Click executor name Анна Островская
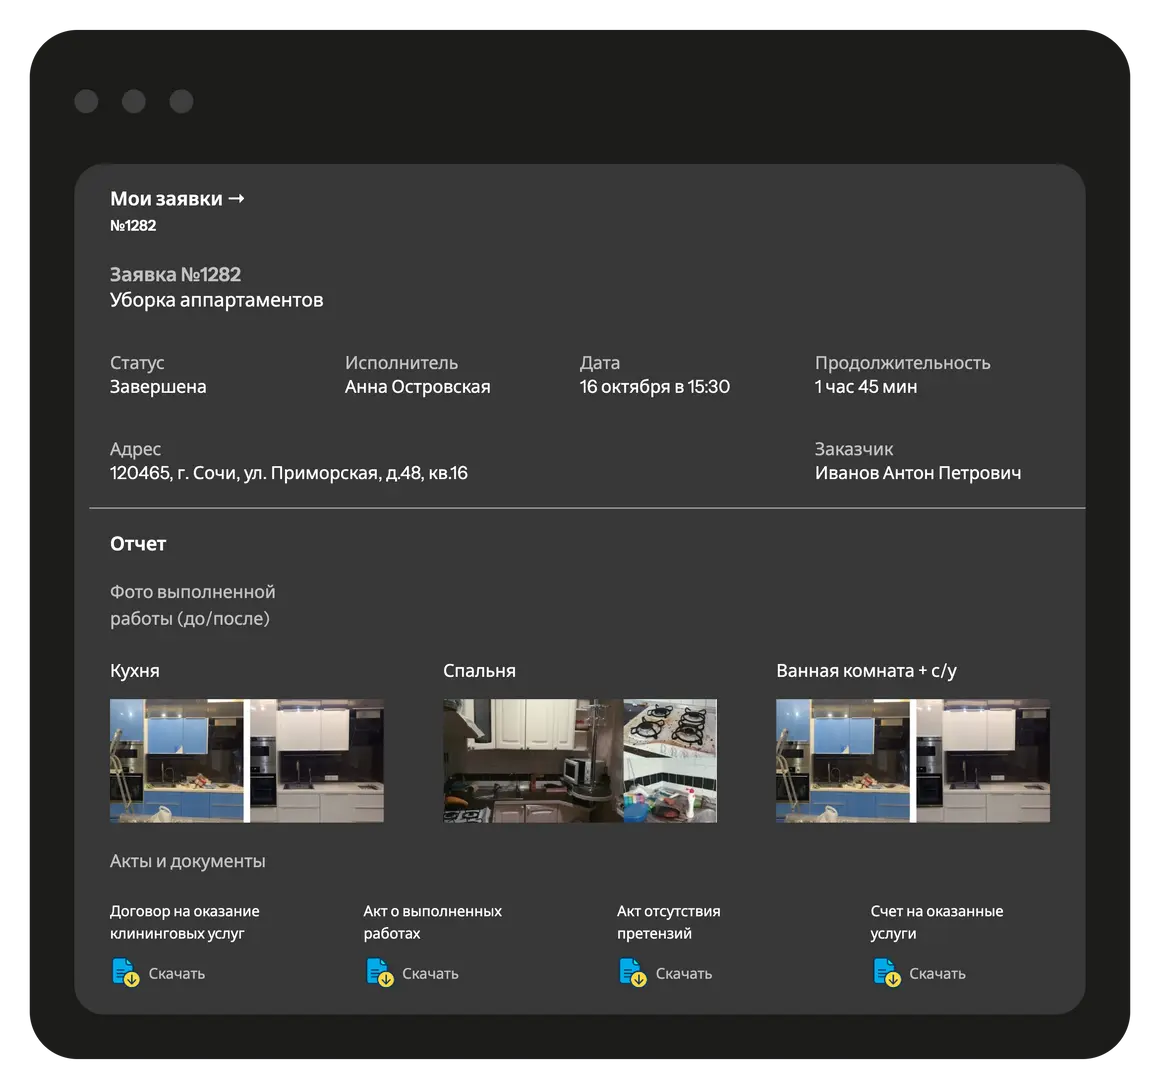Screen dimensions: 1160x1089 pyautogui.click(x=417, y=387)
